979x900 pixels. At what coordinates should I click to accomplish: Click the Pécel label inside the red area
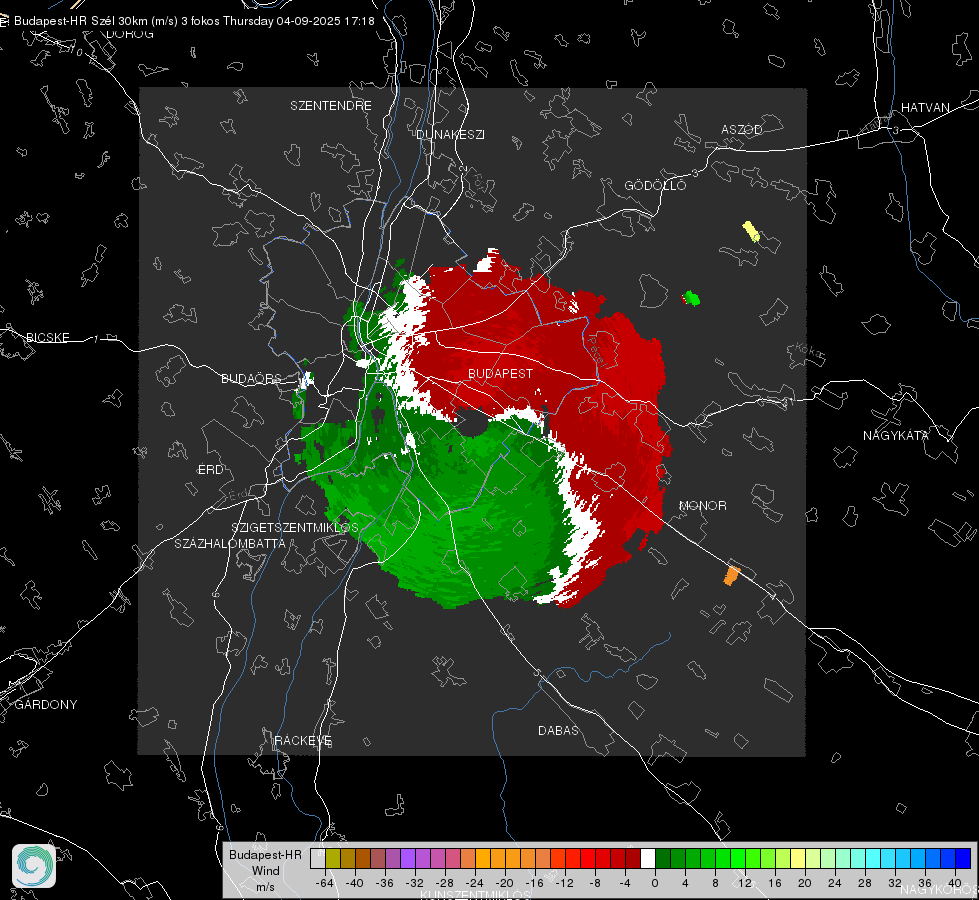pyautogui.click(x=596, y=350)
